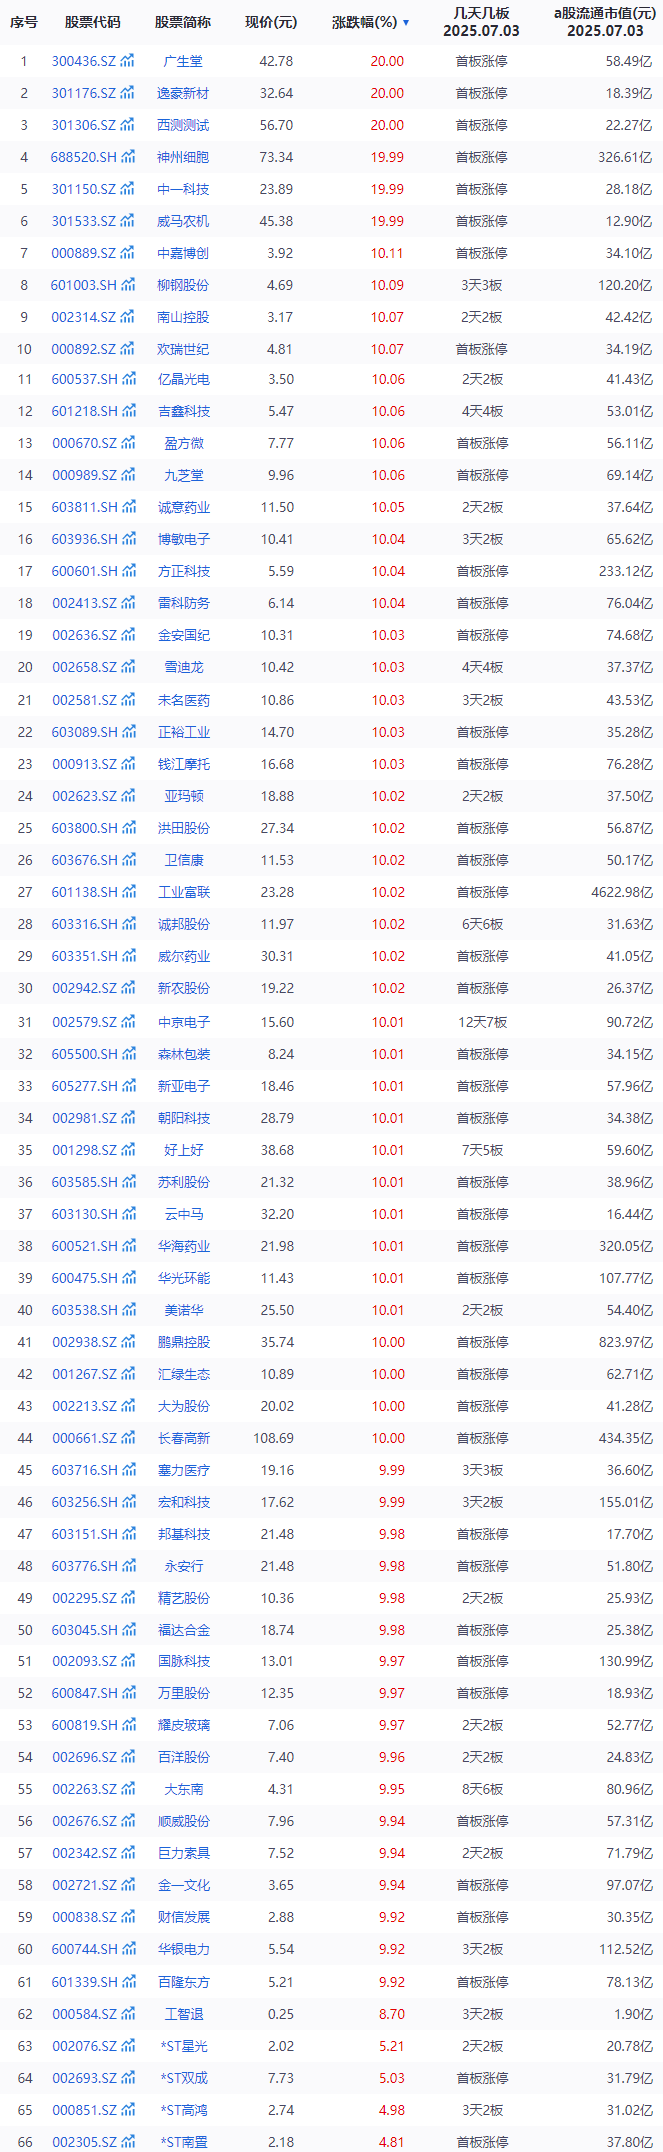This screenshot has width=663, height=2152.
Task: Select the 4天4板 cell for 吉鑫科技
Action: 482,411
